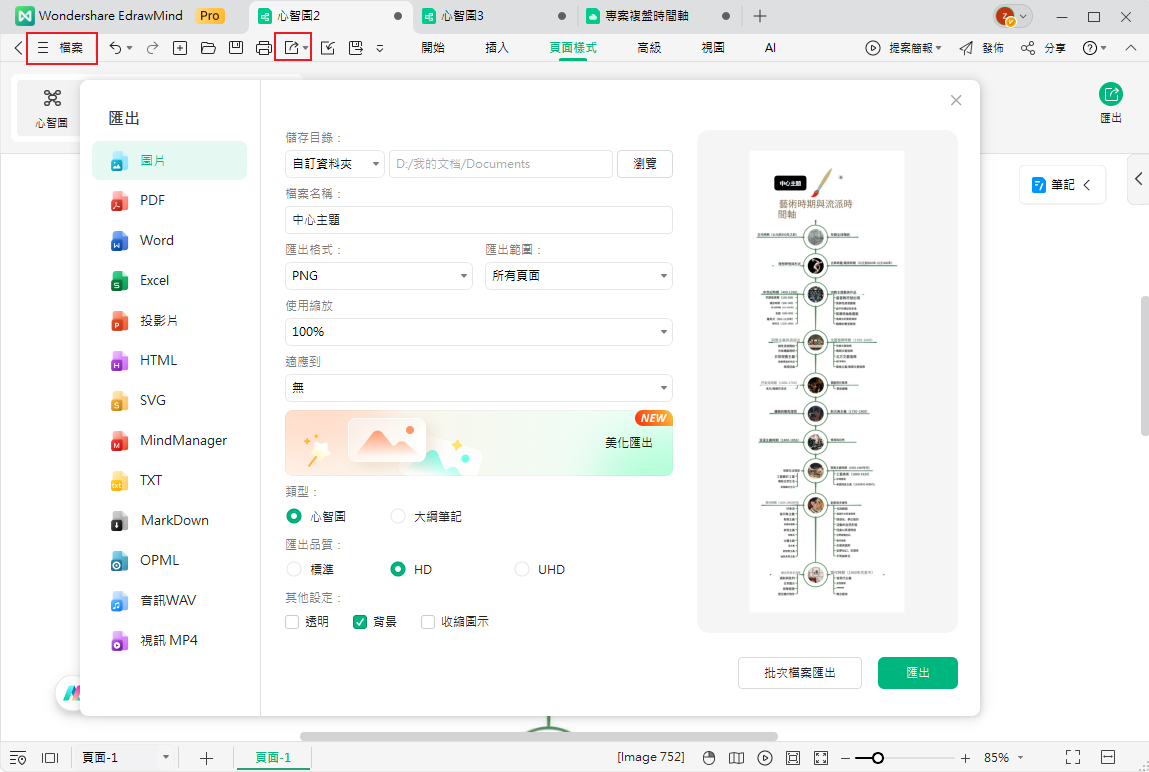The width and height of the screenshot is (1149, 772).
Task: Click the save icon in the toolbar
Action: (x=235, y=47)
